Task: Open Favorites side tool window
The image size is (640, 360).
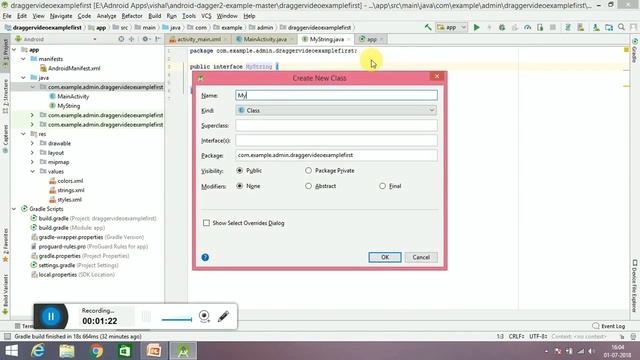Action: point(5,245)
